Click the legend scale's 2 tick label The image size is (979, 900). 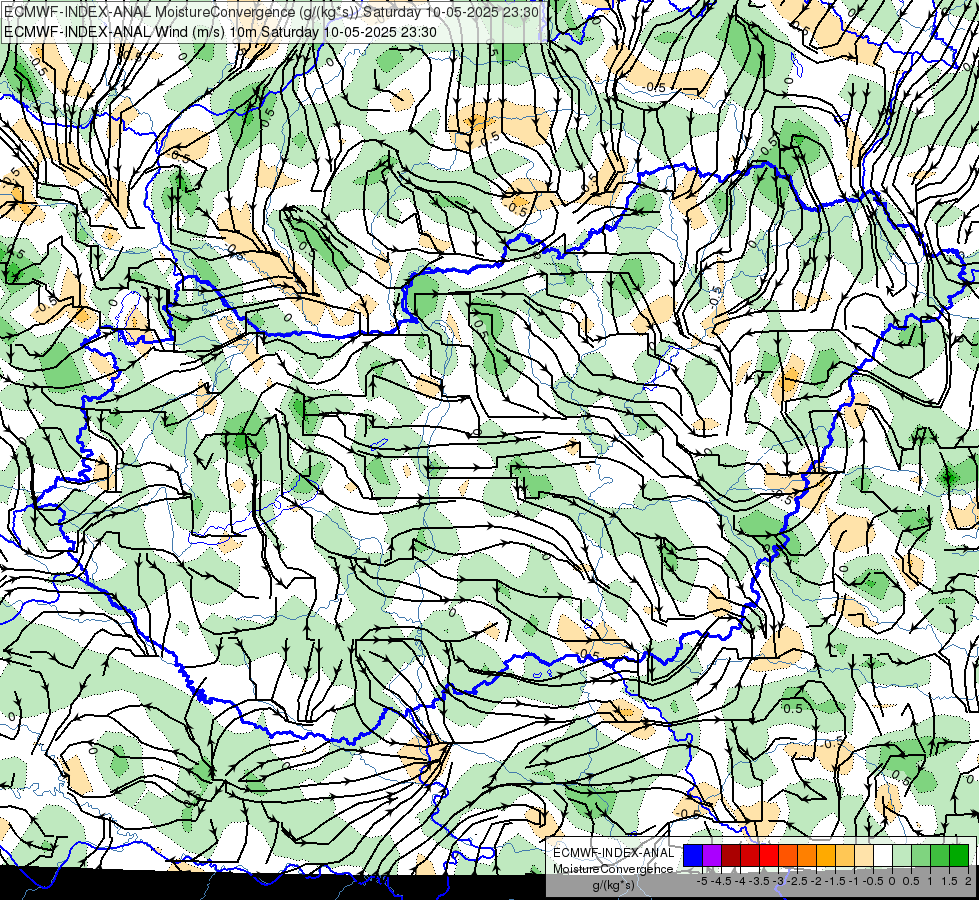[x=968, y=881]
